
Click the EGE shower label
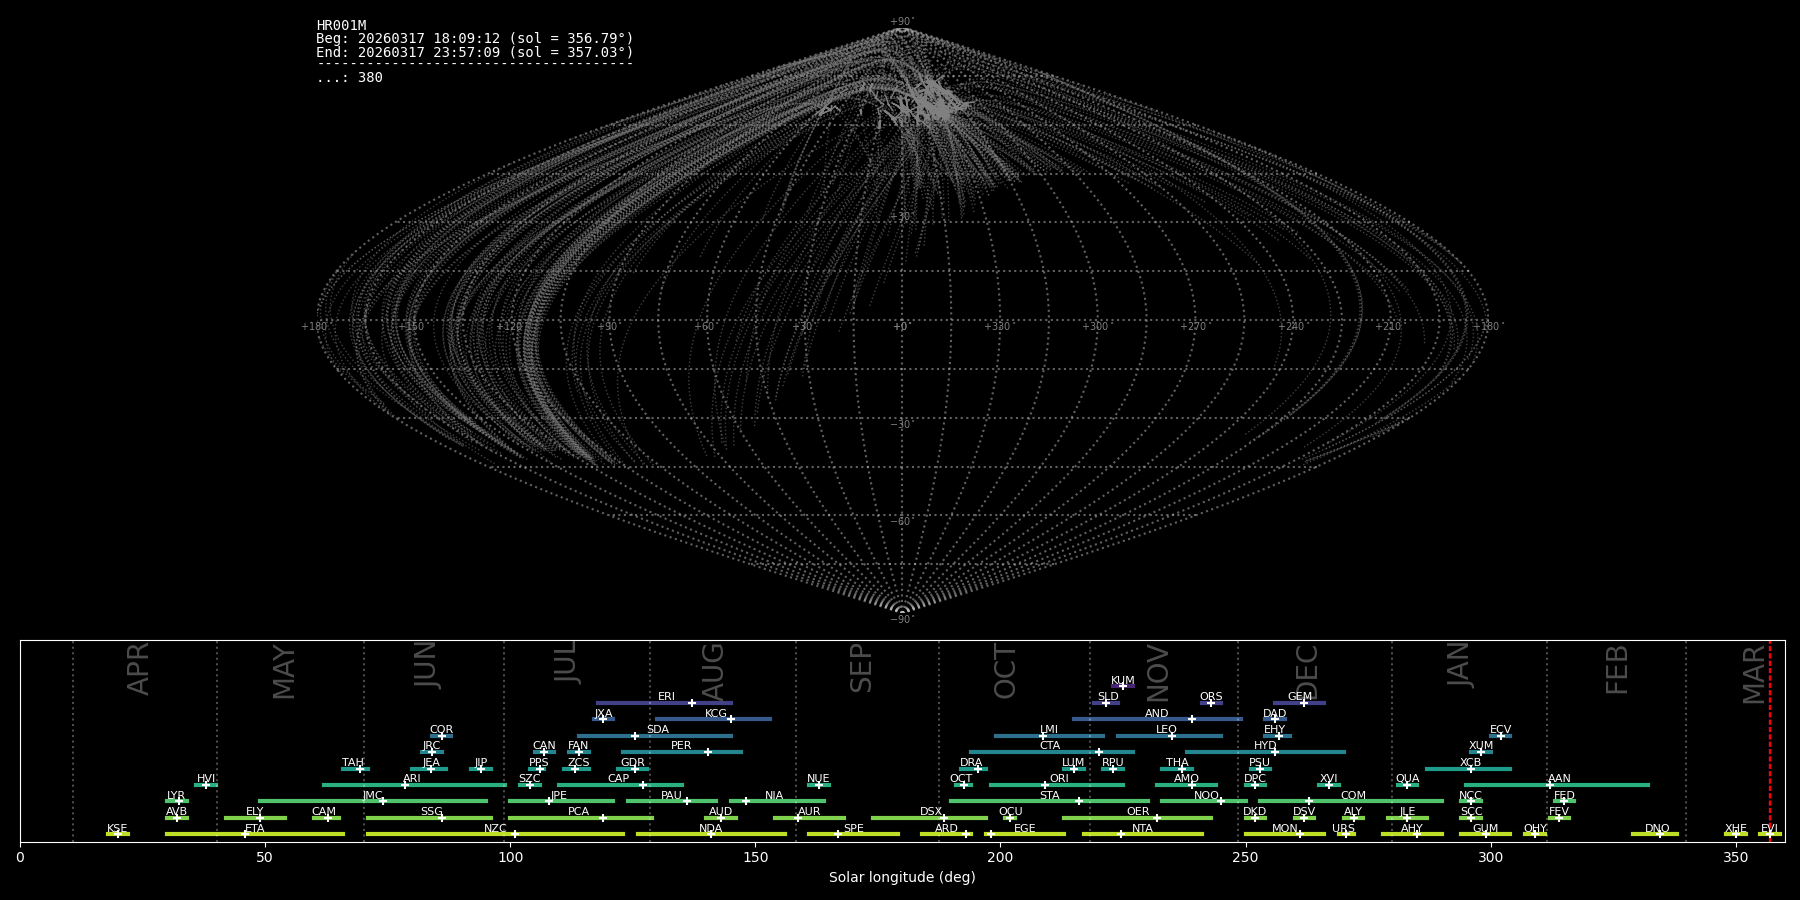[x=1024, y=829]
